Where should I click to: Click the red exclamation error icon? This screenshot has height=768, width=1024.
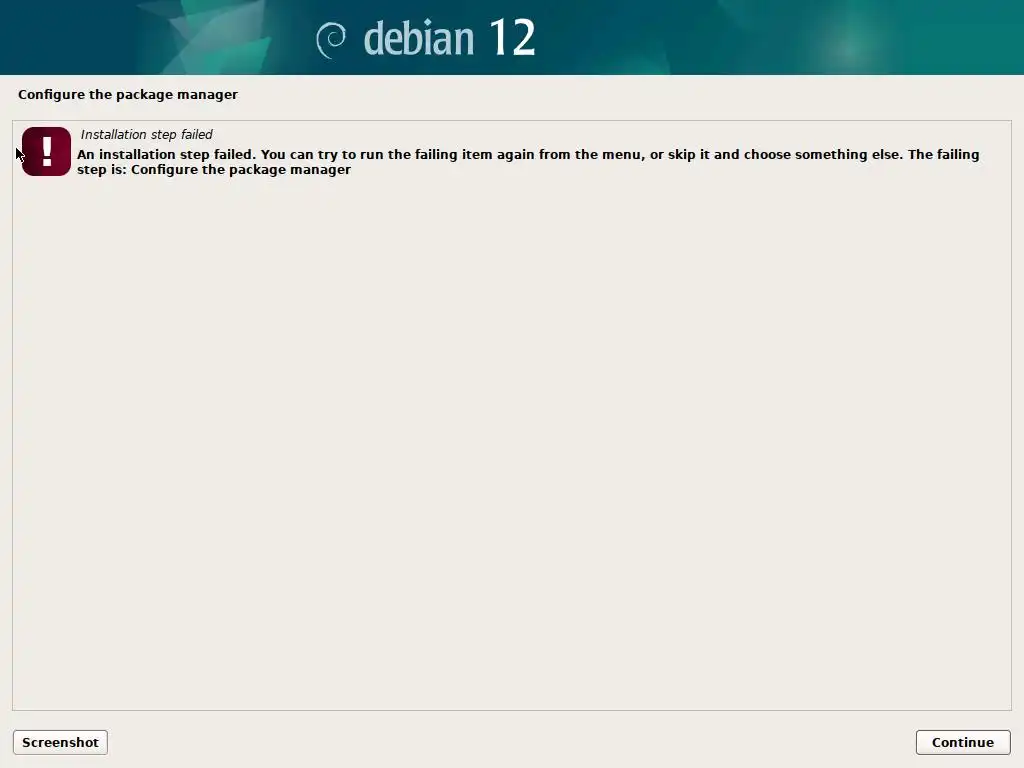click(46, 152)
